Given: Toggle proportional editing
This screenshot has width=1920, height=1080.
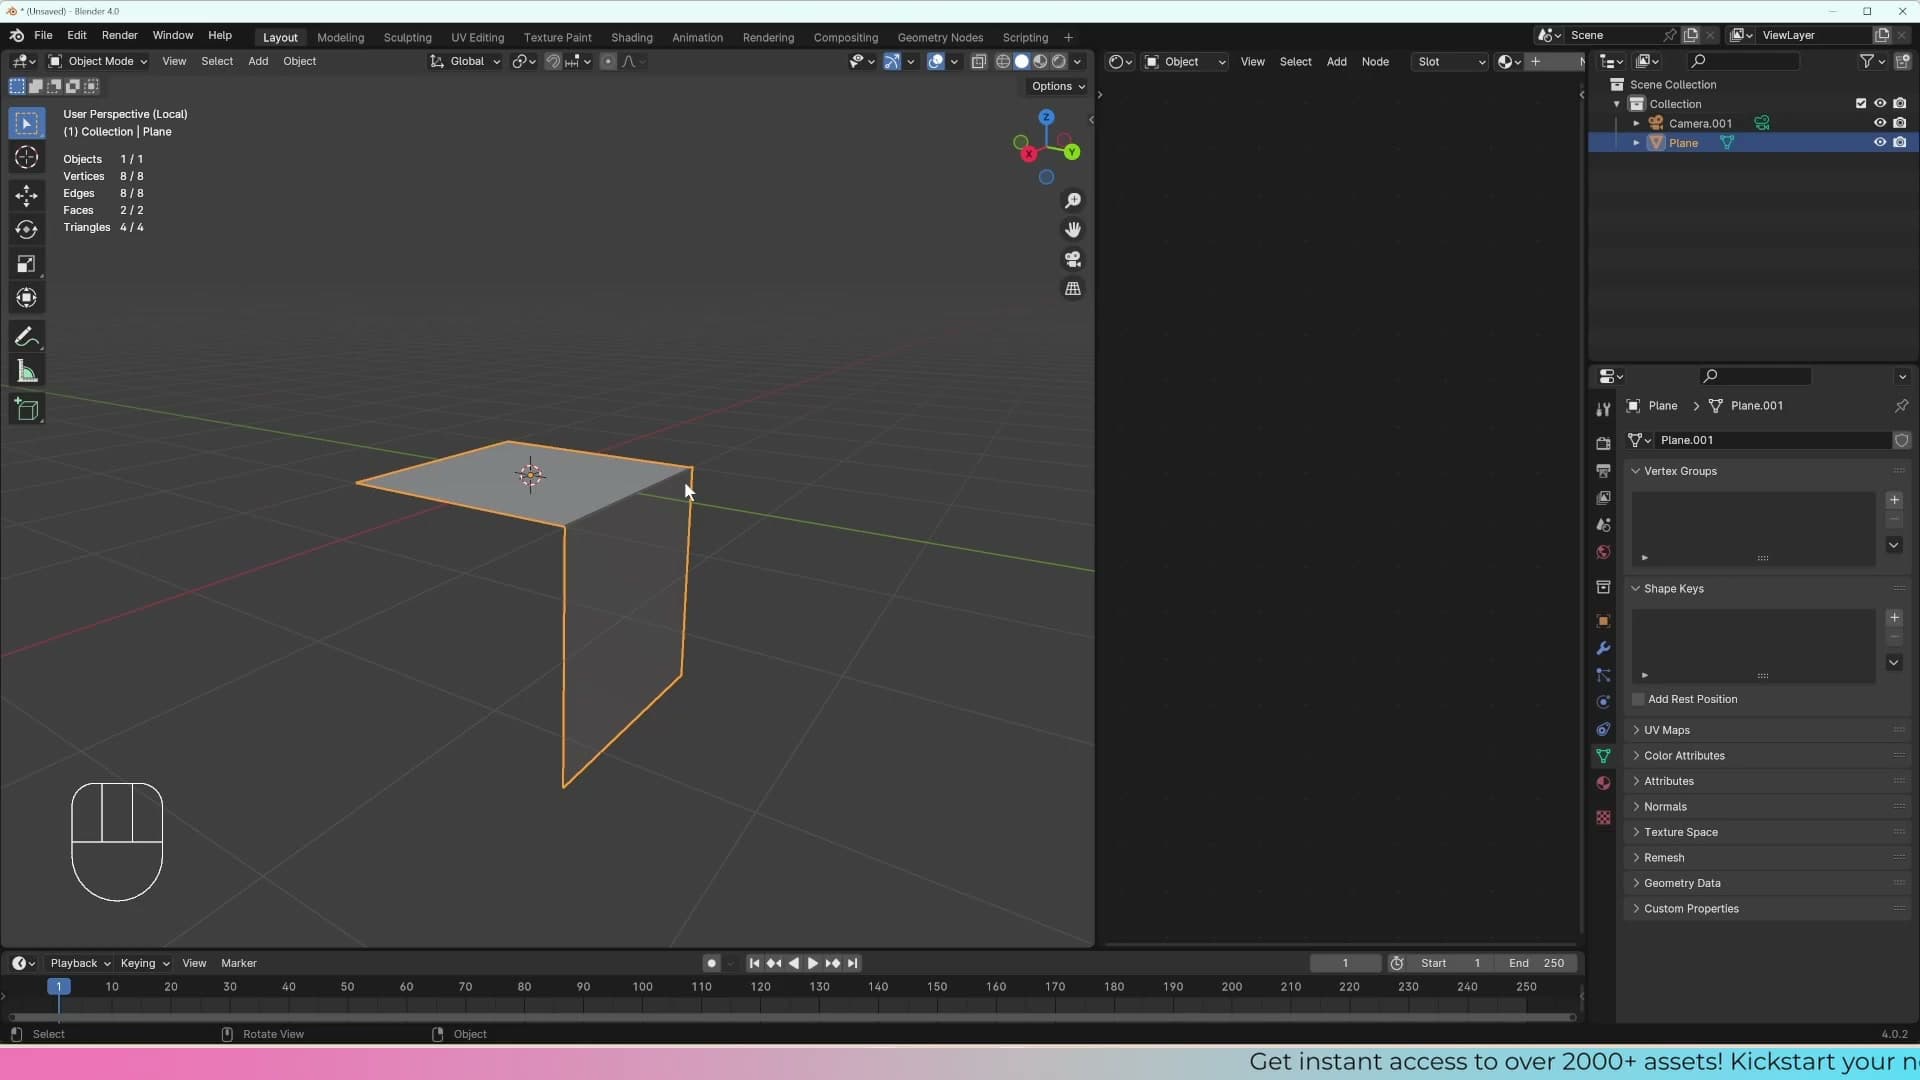Looking at the screenshot, I should (608, 61).
